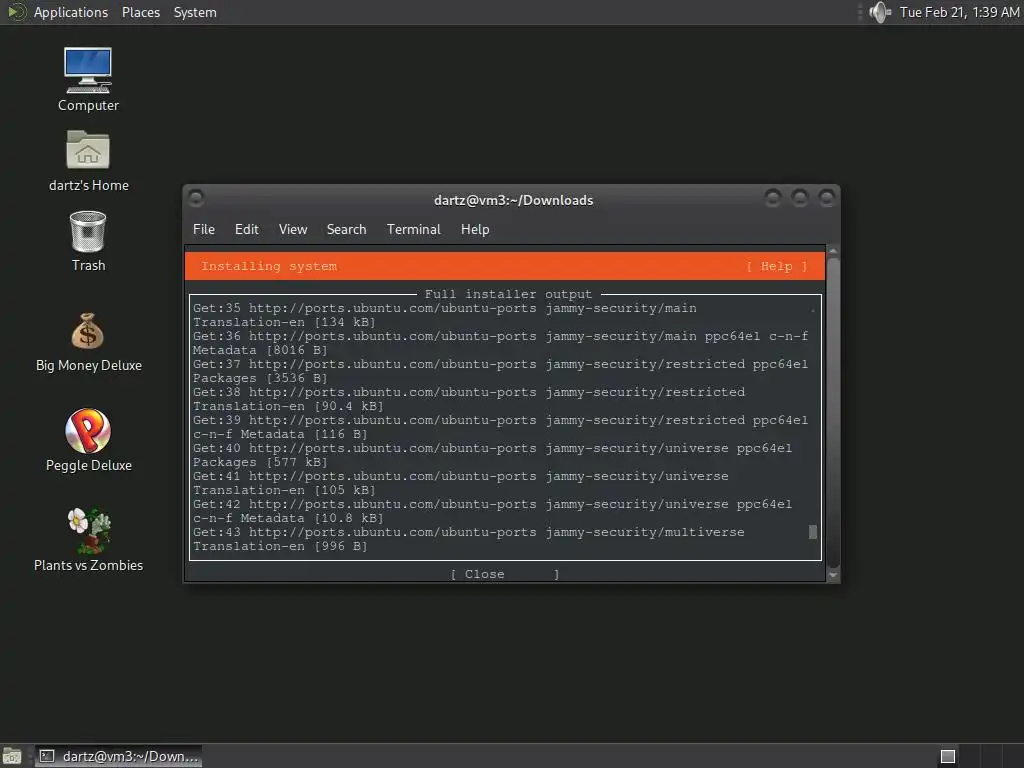Open the terminal Help menu
This screenshot has width=1024, height=768.
point(475,229)
